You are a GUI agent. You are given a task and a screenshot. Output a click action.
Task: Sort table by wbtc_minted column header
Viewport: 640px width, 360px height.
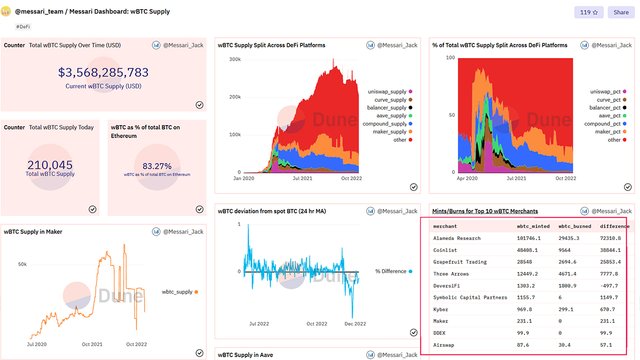pos(533,226)
